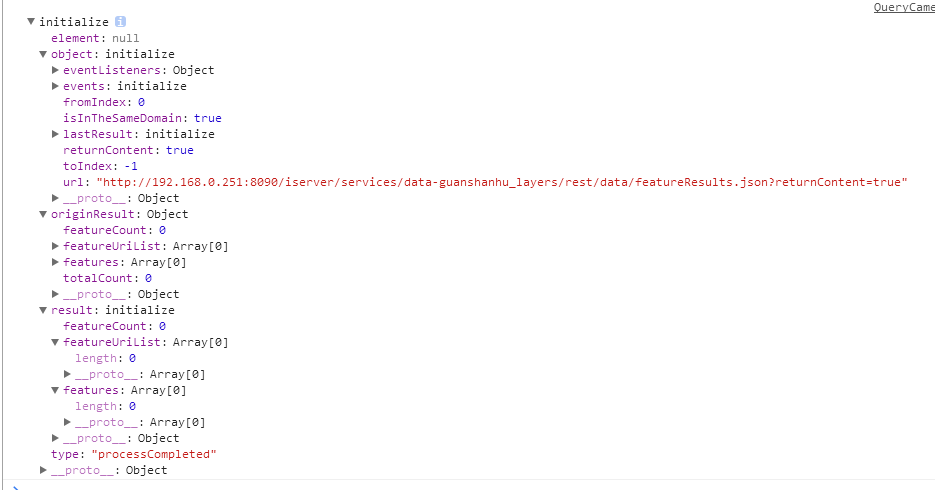Collapse the result: initialize node
The height and width of the screenshot is (490, 935).
tap(43, 310)
